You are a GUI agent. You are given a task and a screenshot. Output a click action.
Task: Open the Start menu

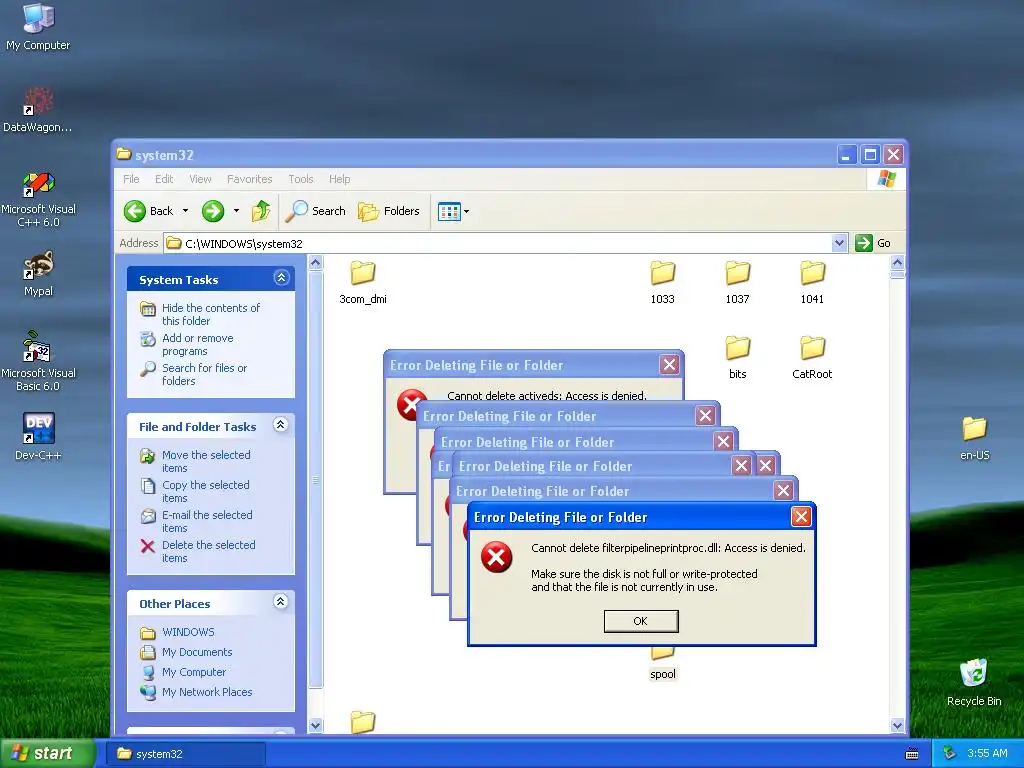coord(47,754)
